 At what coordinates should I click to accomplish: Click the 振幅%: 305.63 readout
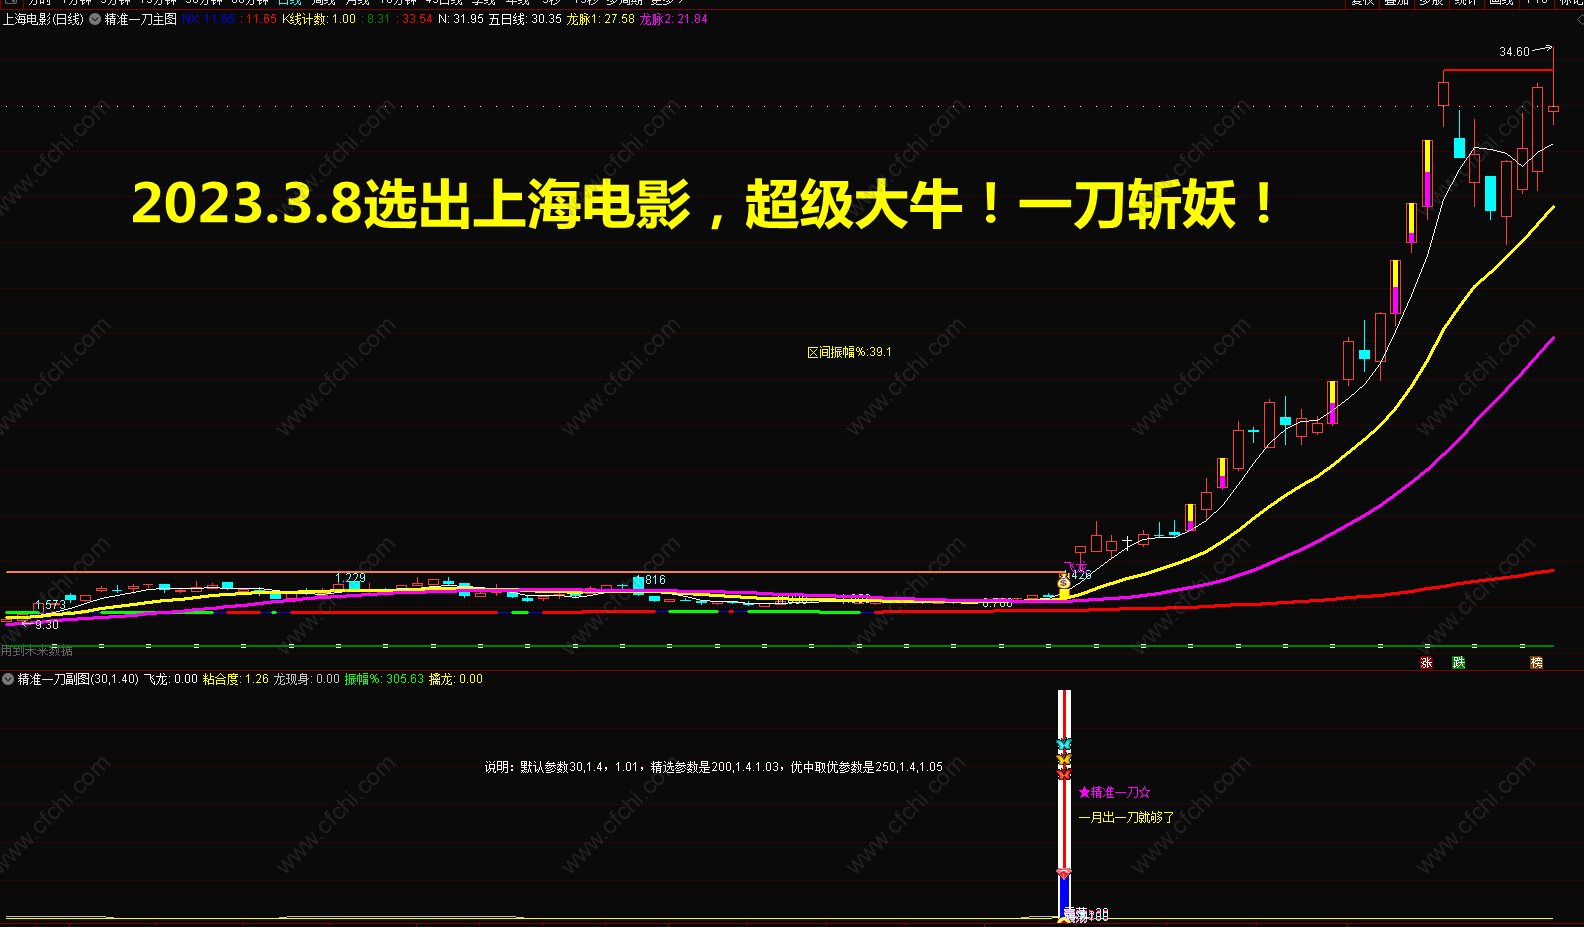pos(384,679)
